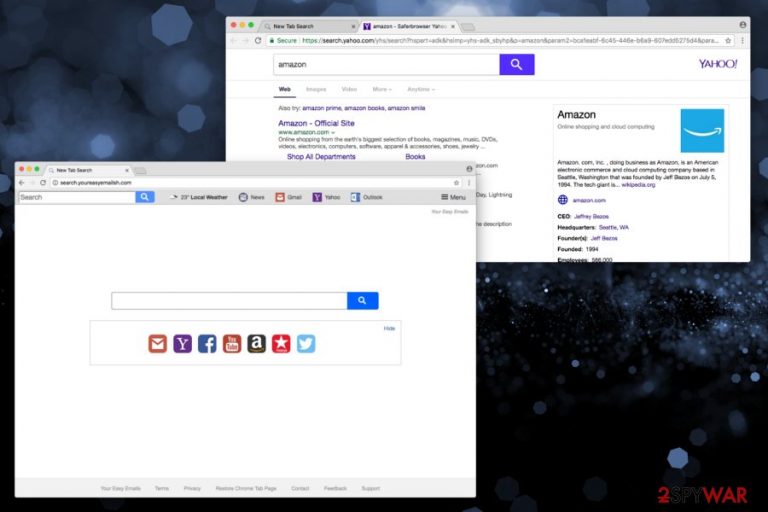The height and width of the screenshot is (512, 768).
Task: Click amazon smile suggestion in Also try
Action: 407,108
